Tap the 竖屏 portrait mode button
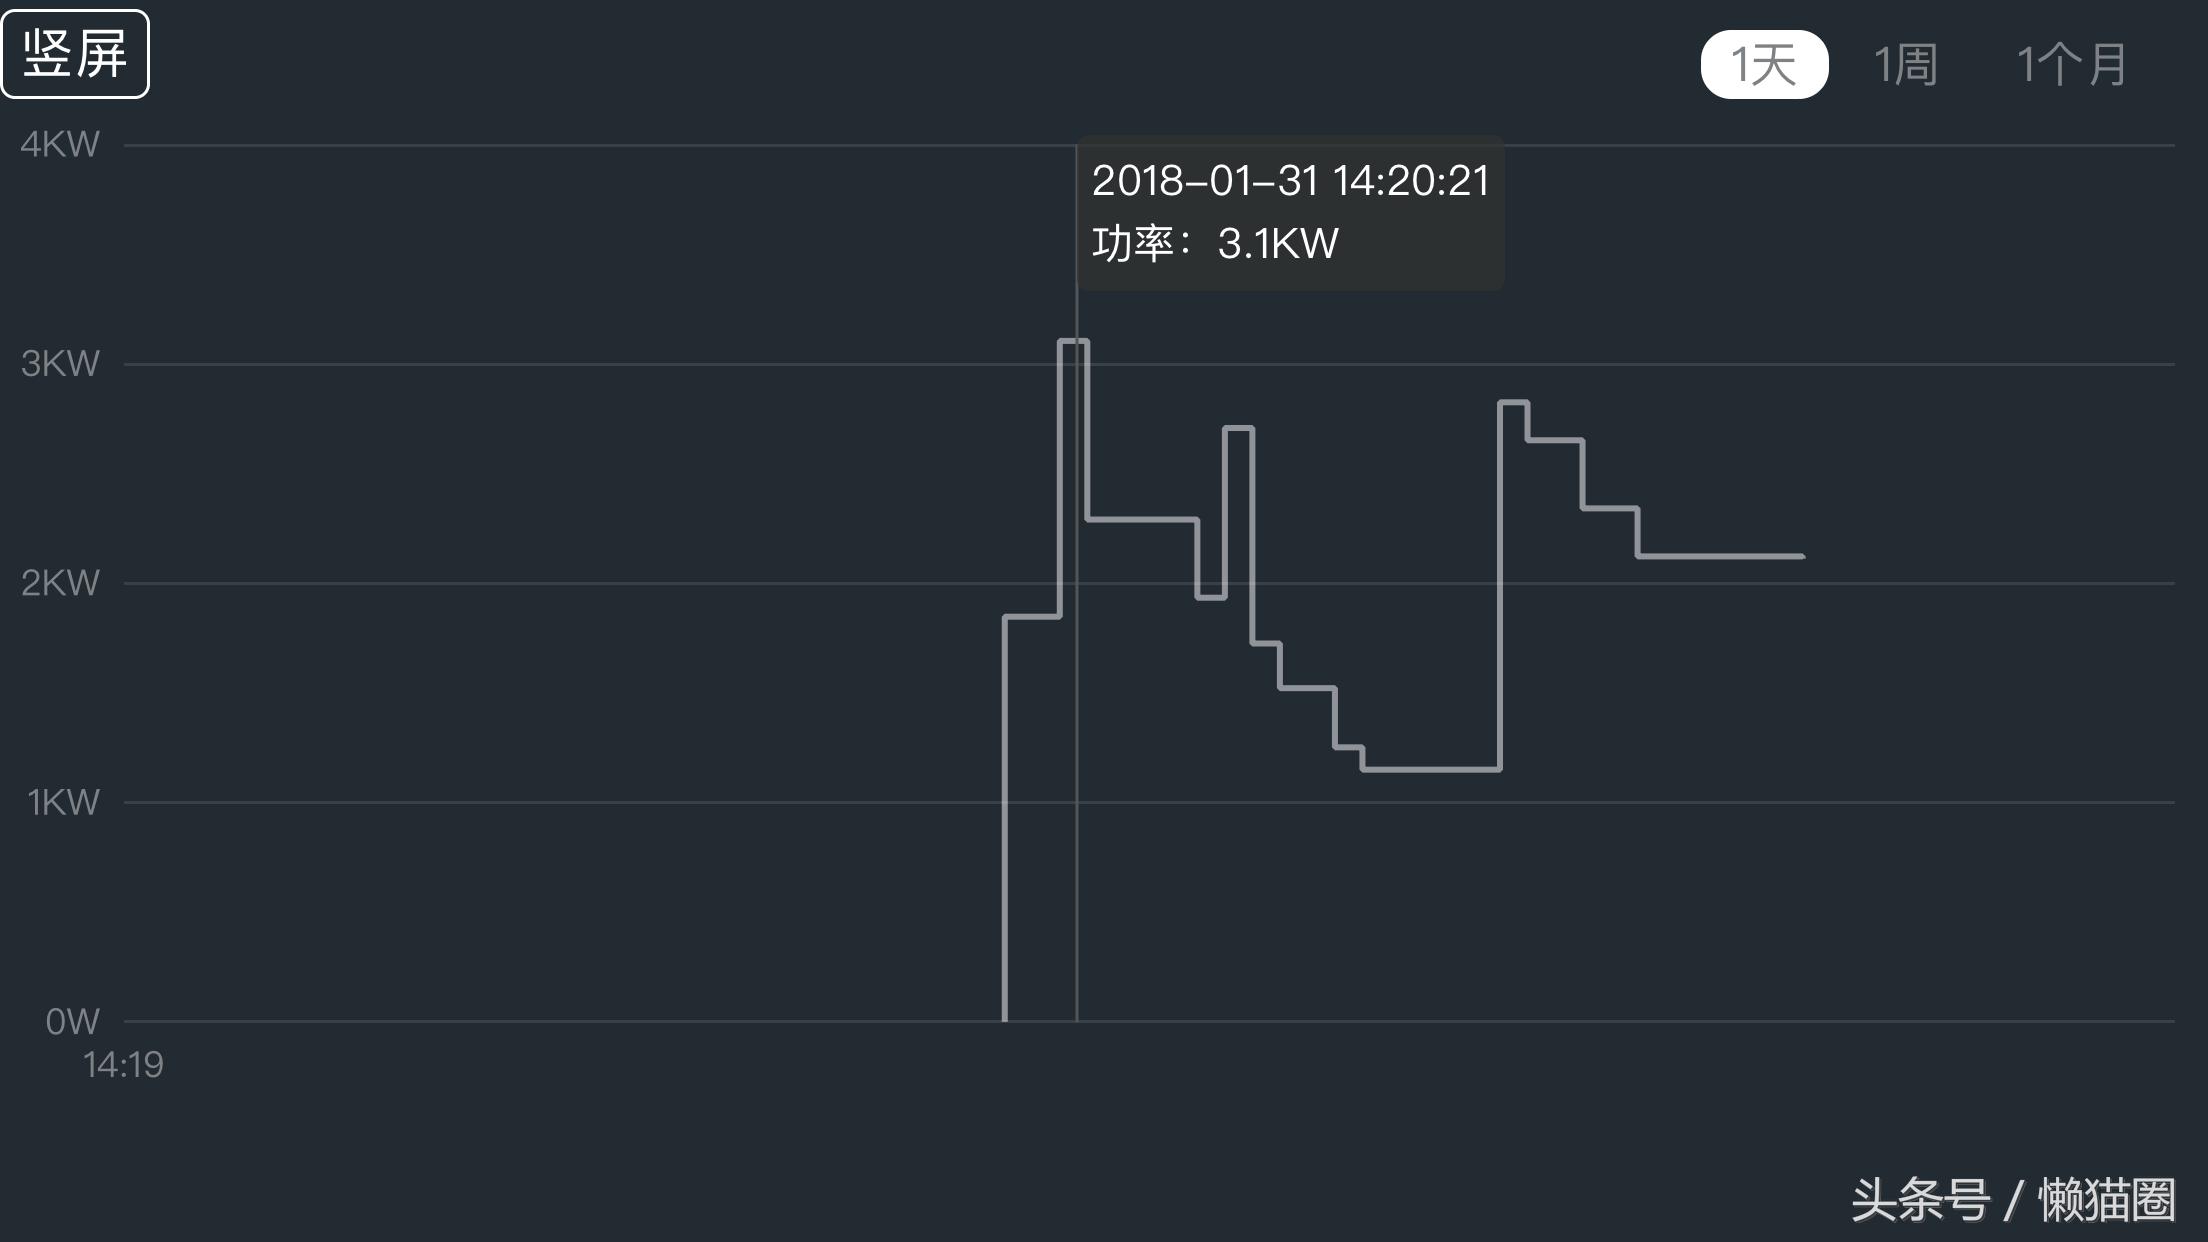Viewport: 2208px width, 1242px height. pos(75,54)
